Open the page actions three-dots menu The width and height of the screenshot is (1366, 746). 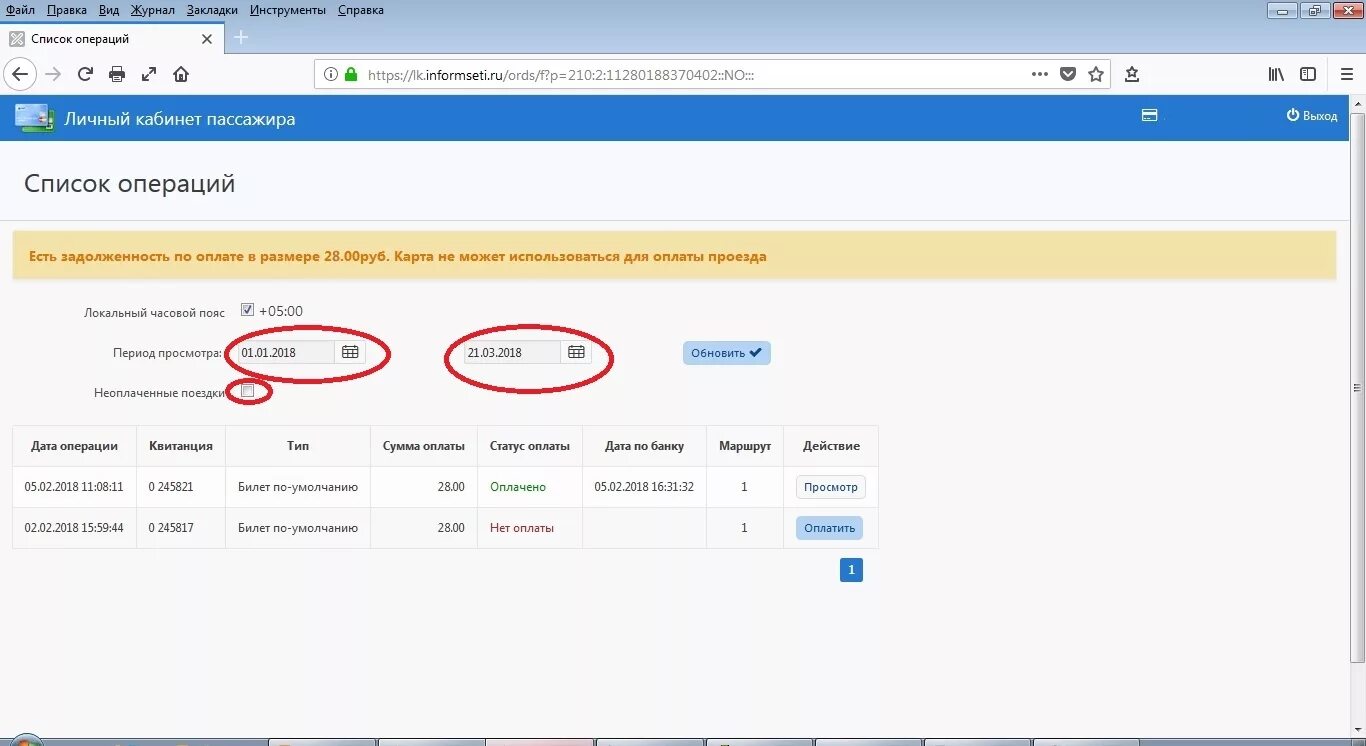(1040, 74)
